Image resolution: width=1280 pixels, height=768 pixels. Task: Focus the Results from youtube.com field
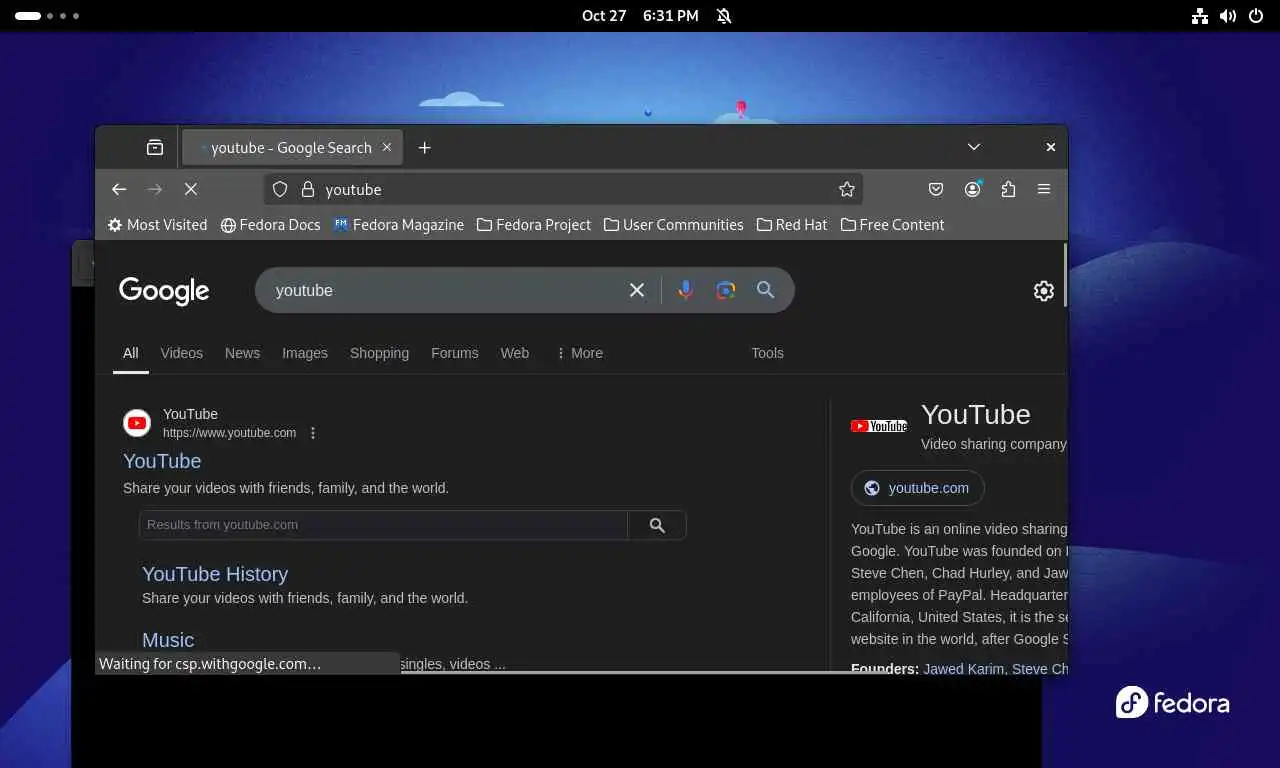click(383, 525)
